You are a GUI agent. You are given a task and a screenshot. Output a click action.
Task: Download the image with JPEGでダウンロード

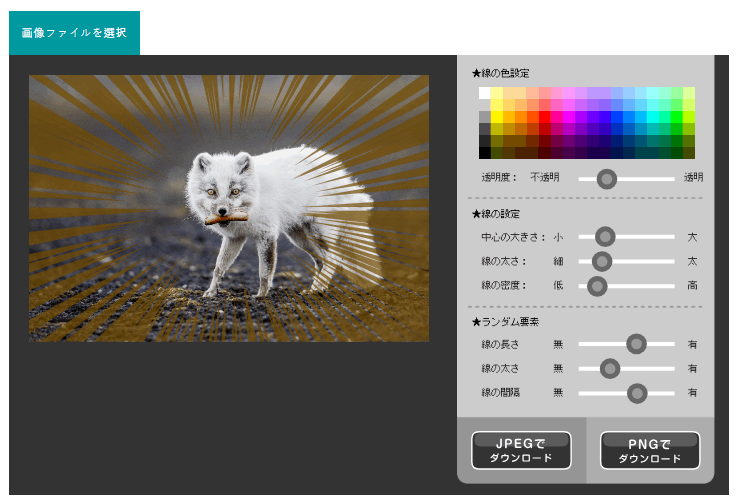[521, 450]
